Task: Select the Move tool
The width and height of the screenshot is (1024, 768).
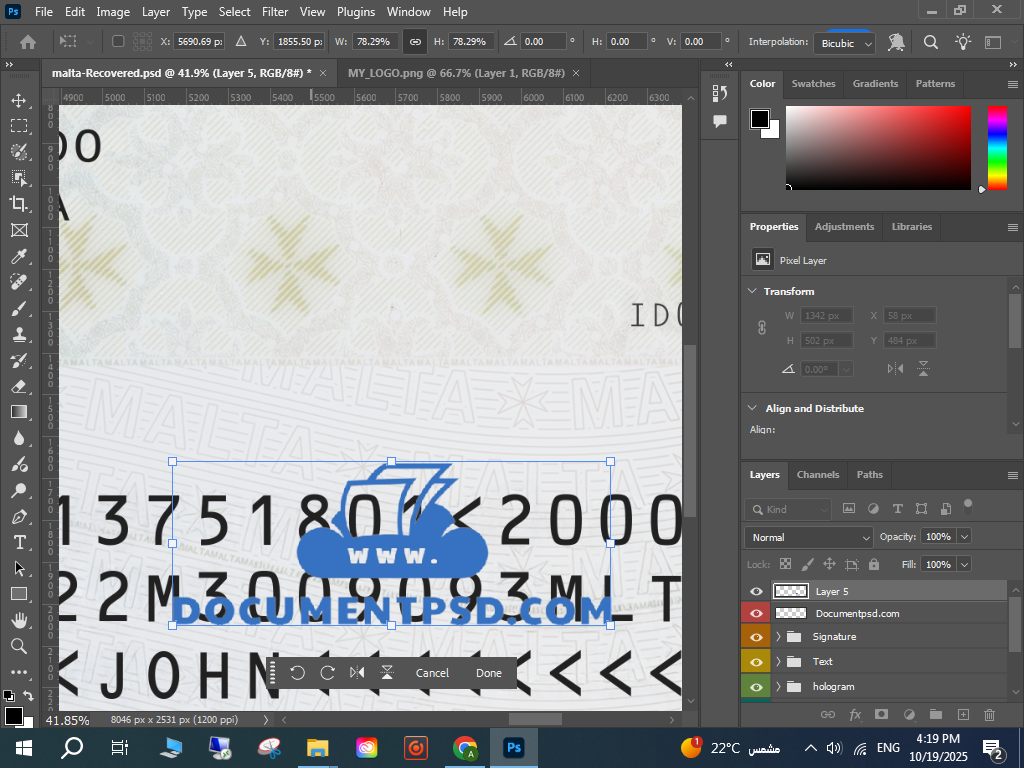Action: point(19,100)
